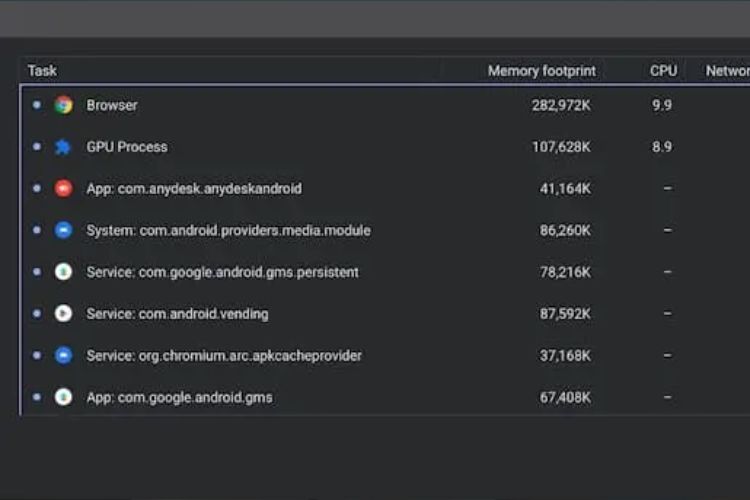Click the CPU value 9.9
The width and height of the screenshot is (750, 500).
tap(662, 105)
